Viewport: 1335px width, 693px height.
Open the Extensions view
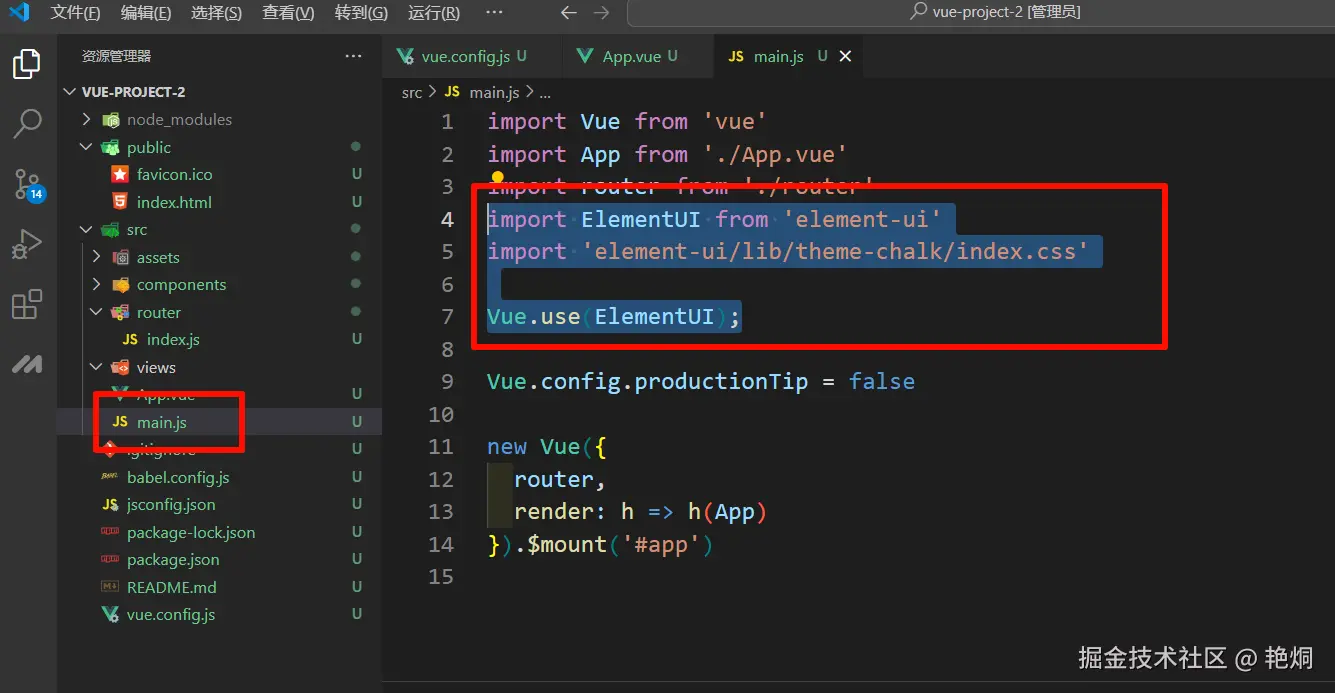tap(27, 304)
